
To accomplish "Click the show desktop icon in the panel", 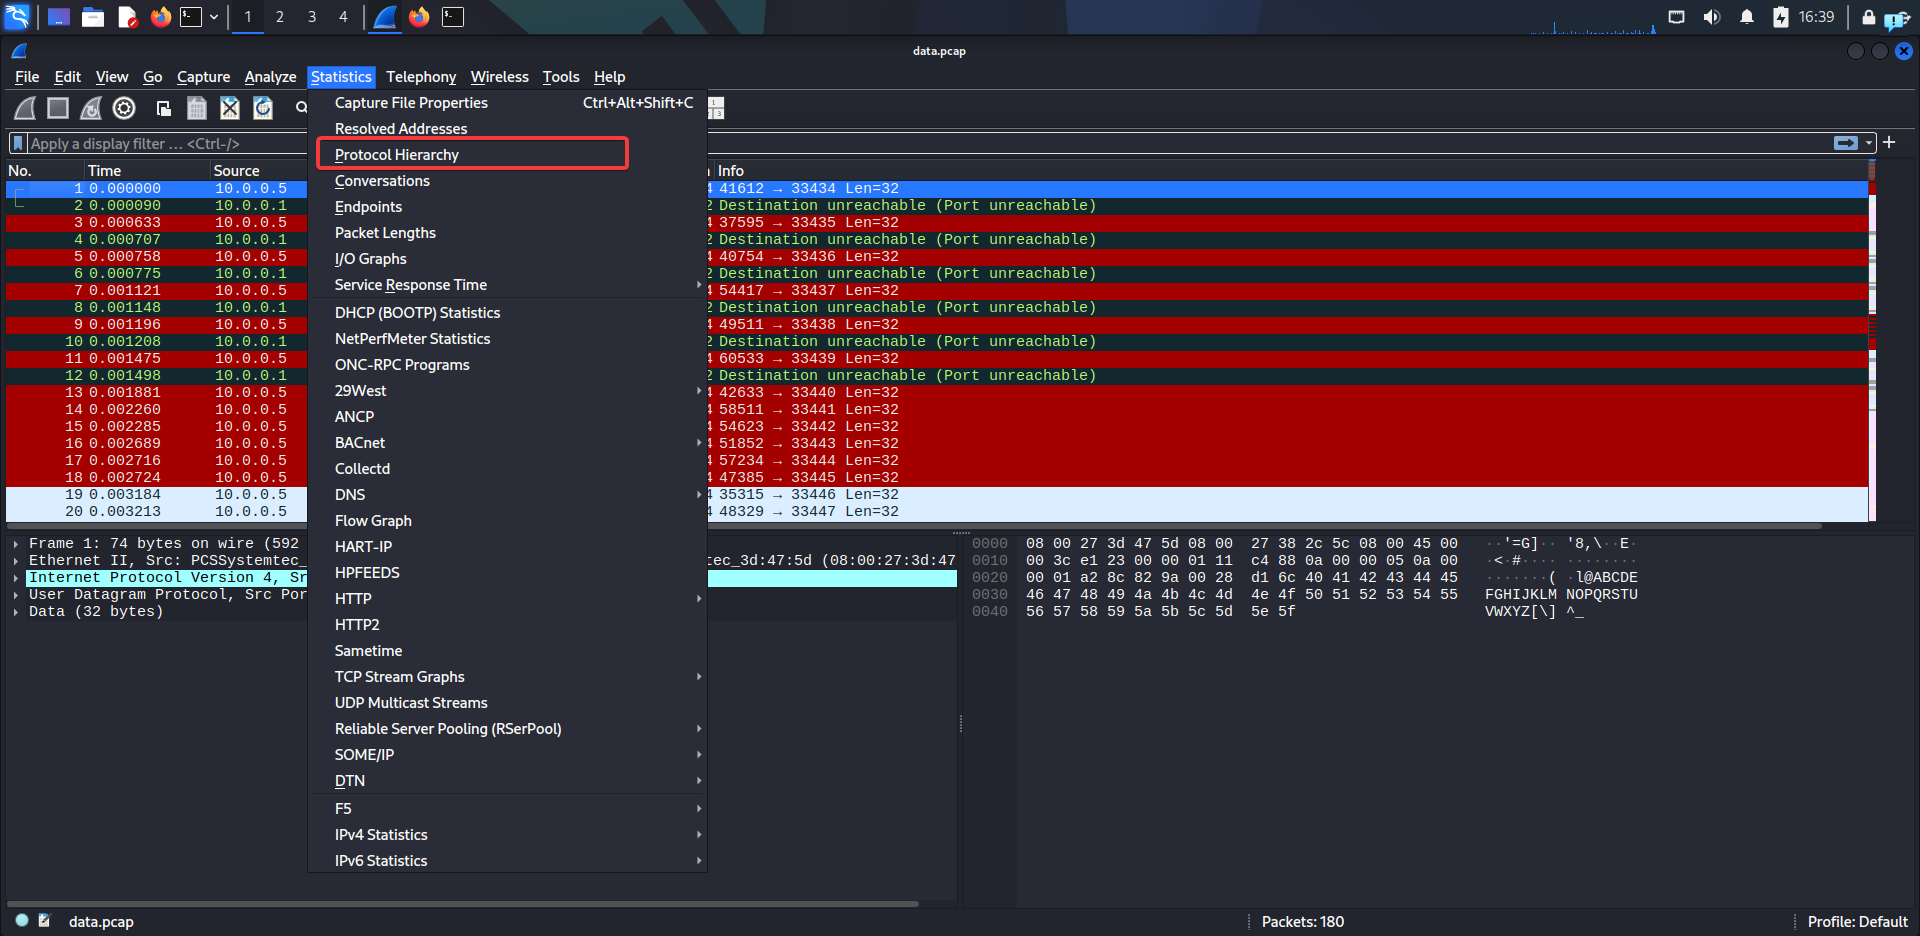I will tap(59, 17).
